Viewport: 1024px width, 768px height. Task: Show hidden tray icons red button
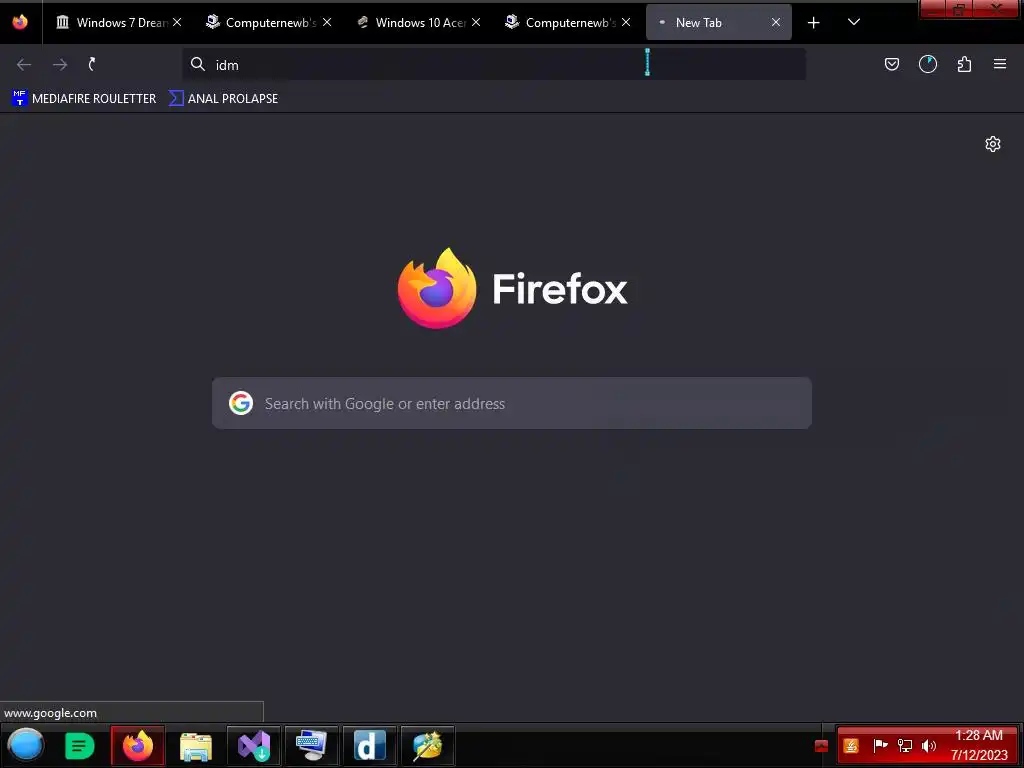click(x=822, y=746)
